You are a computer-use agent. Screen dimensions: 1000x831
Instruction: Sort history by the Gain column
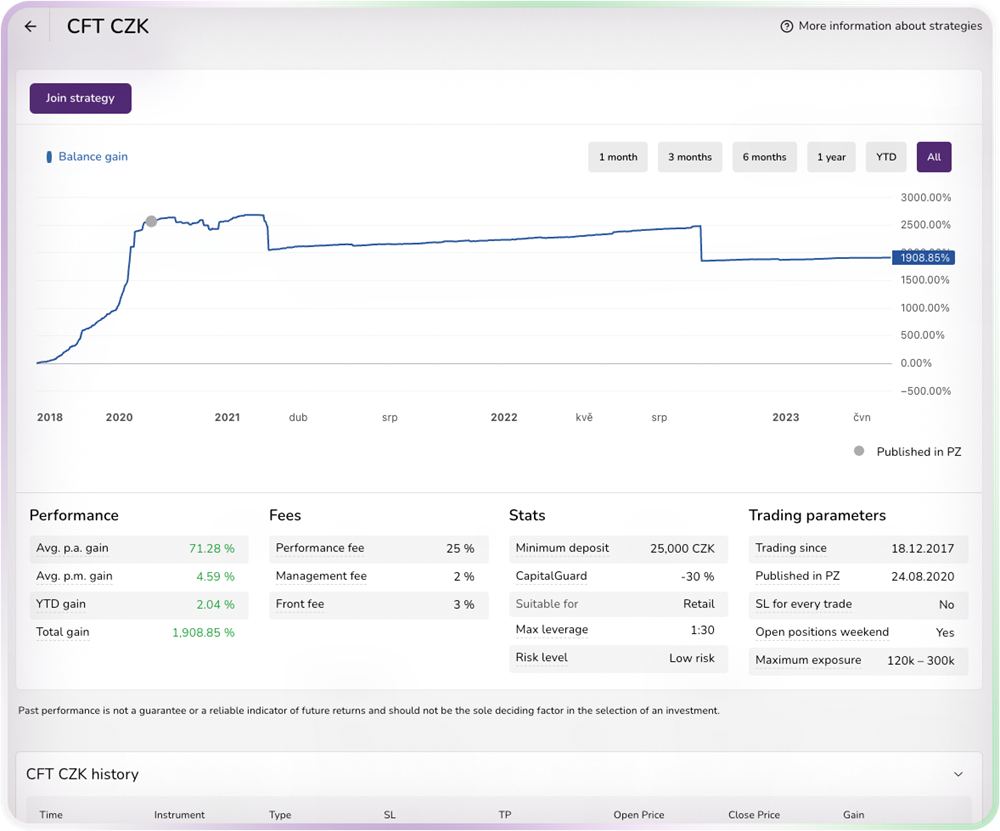(x=853, y=814)
